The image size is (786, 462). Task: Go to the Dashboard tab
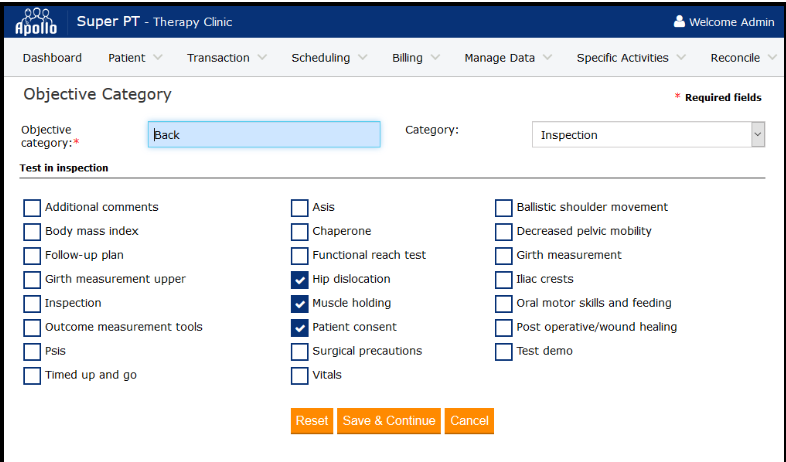point(52,58)
